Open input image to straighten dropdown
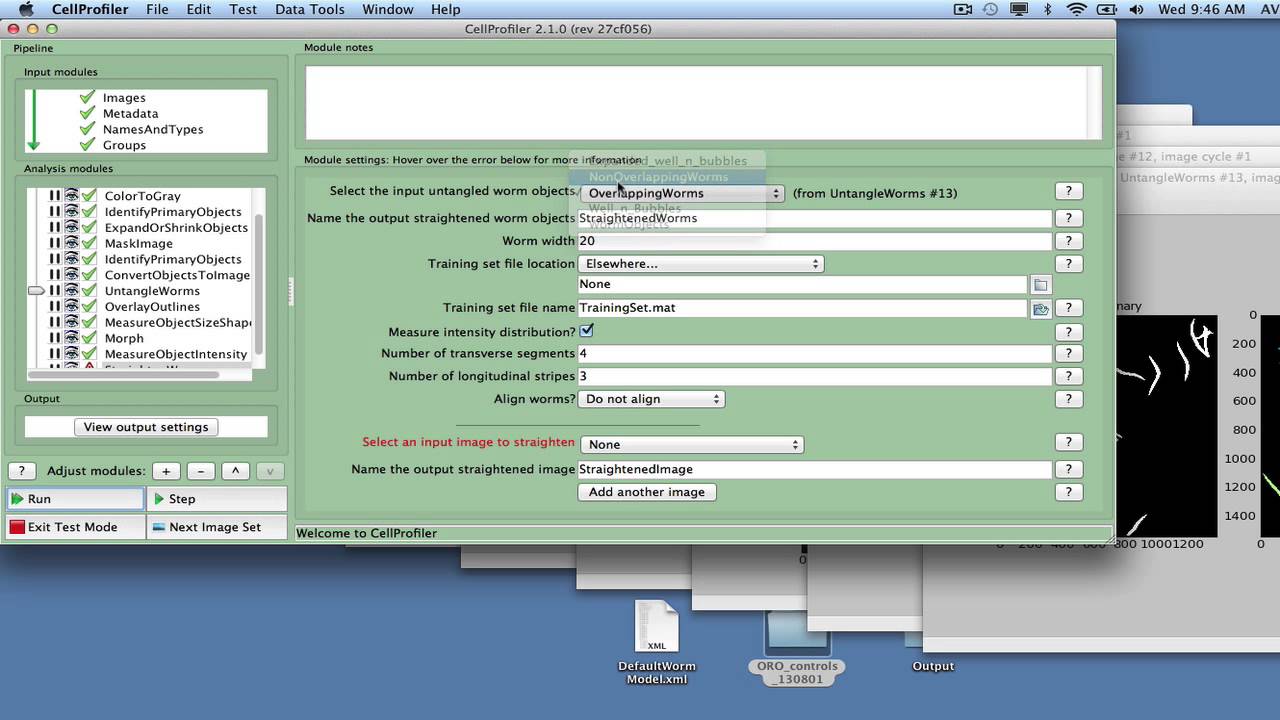Viewport: 1280px width, 720px height. [x=691, y=444]
